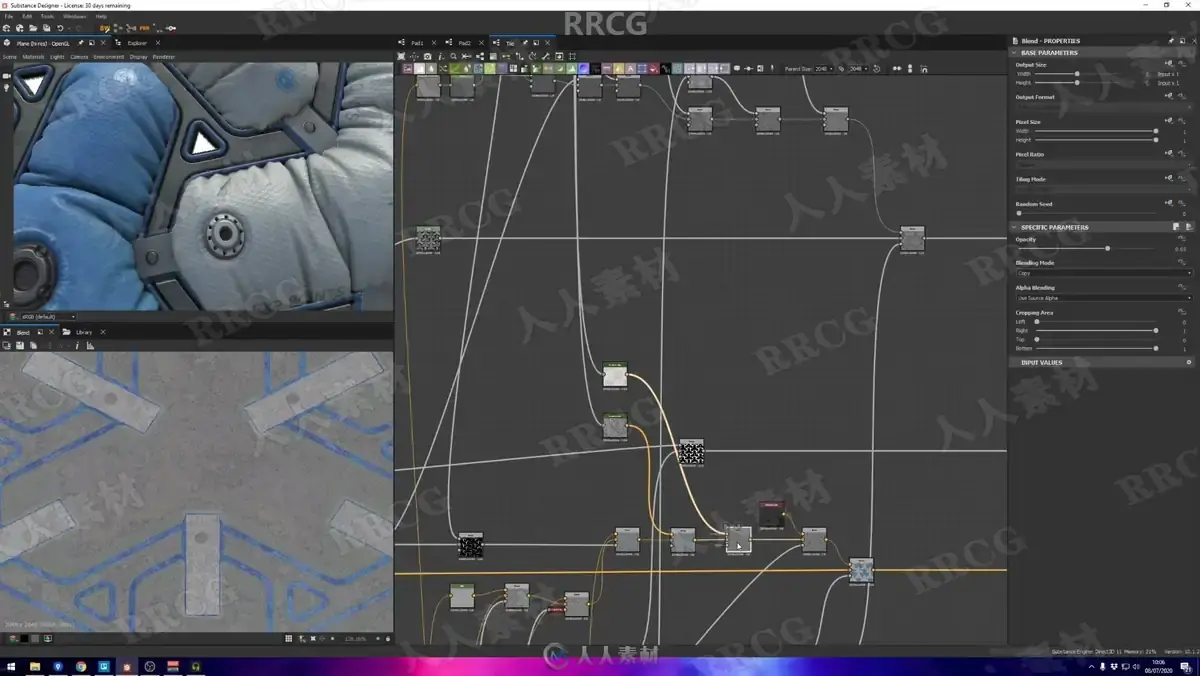Select the blue pattern output node
Image resolution: width=1200 pixels, height=676 pixels.
point(861,571)
